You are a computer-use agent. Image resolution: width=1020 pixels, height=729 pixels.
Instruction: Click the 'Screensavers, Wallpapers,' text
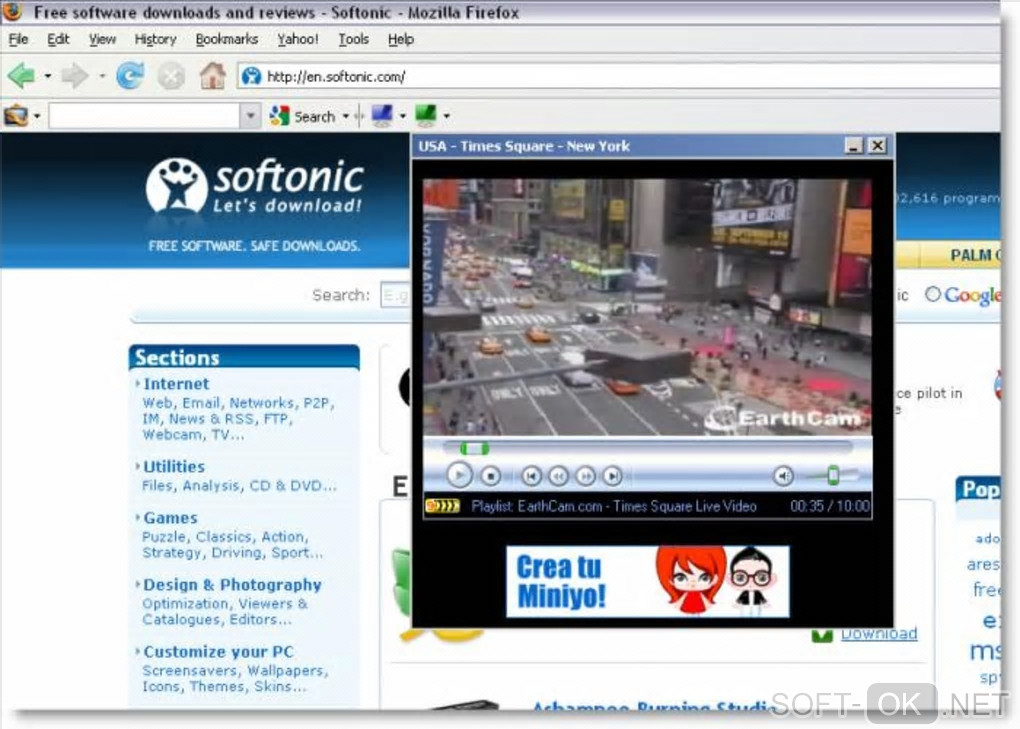point(235,670)
